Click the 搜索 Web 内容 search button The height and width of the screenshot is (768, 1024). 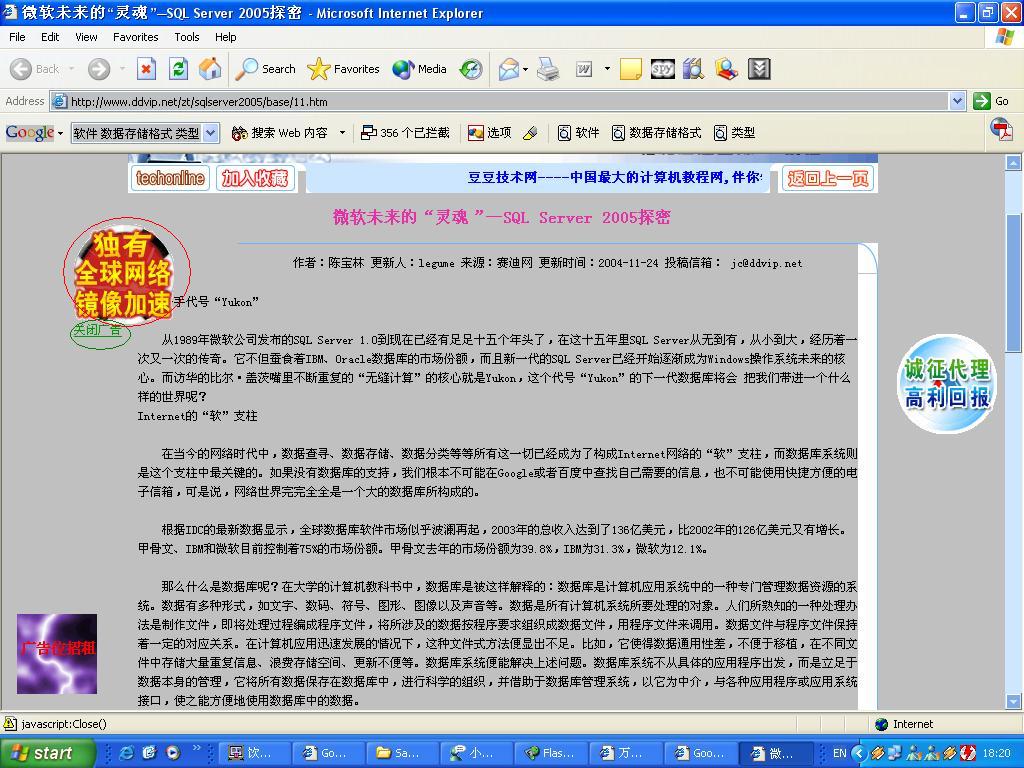[280, 133]
